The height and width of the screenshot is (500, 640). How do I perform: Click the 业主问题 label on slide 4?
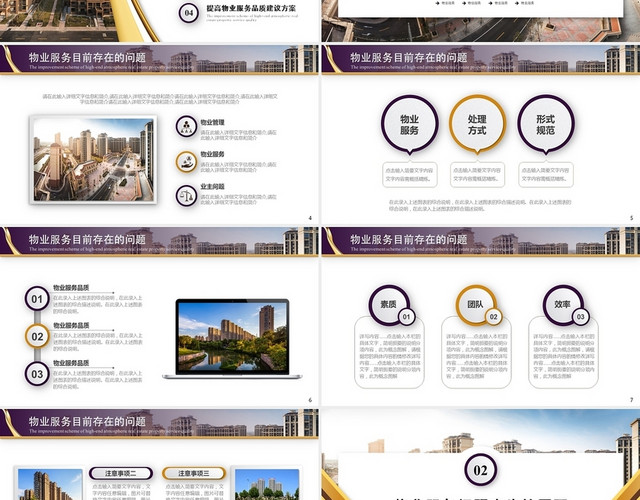[x=212, y=187]
